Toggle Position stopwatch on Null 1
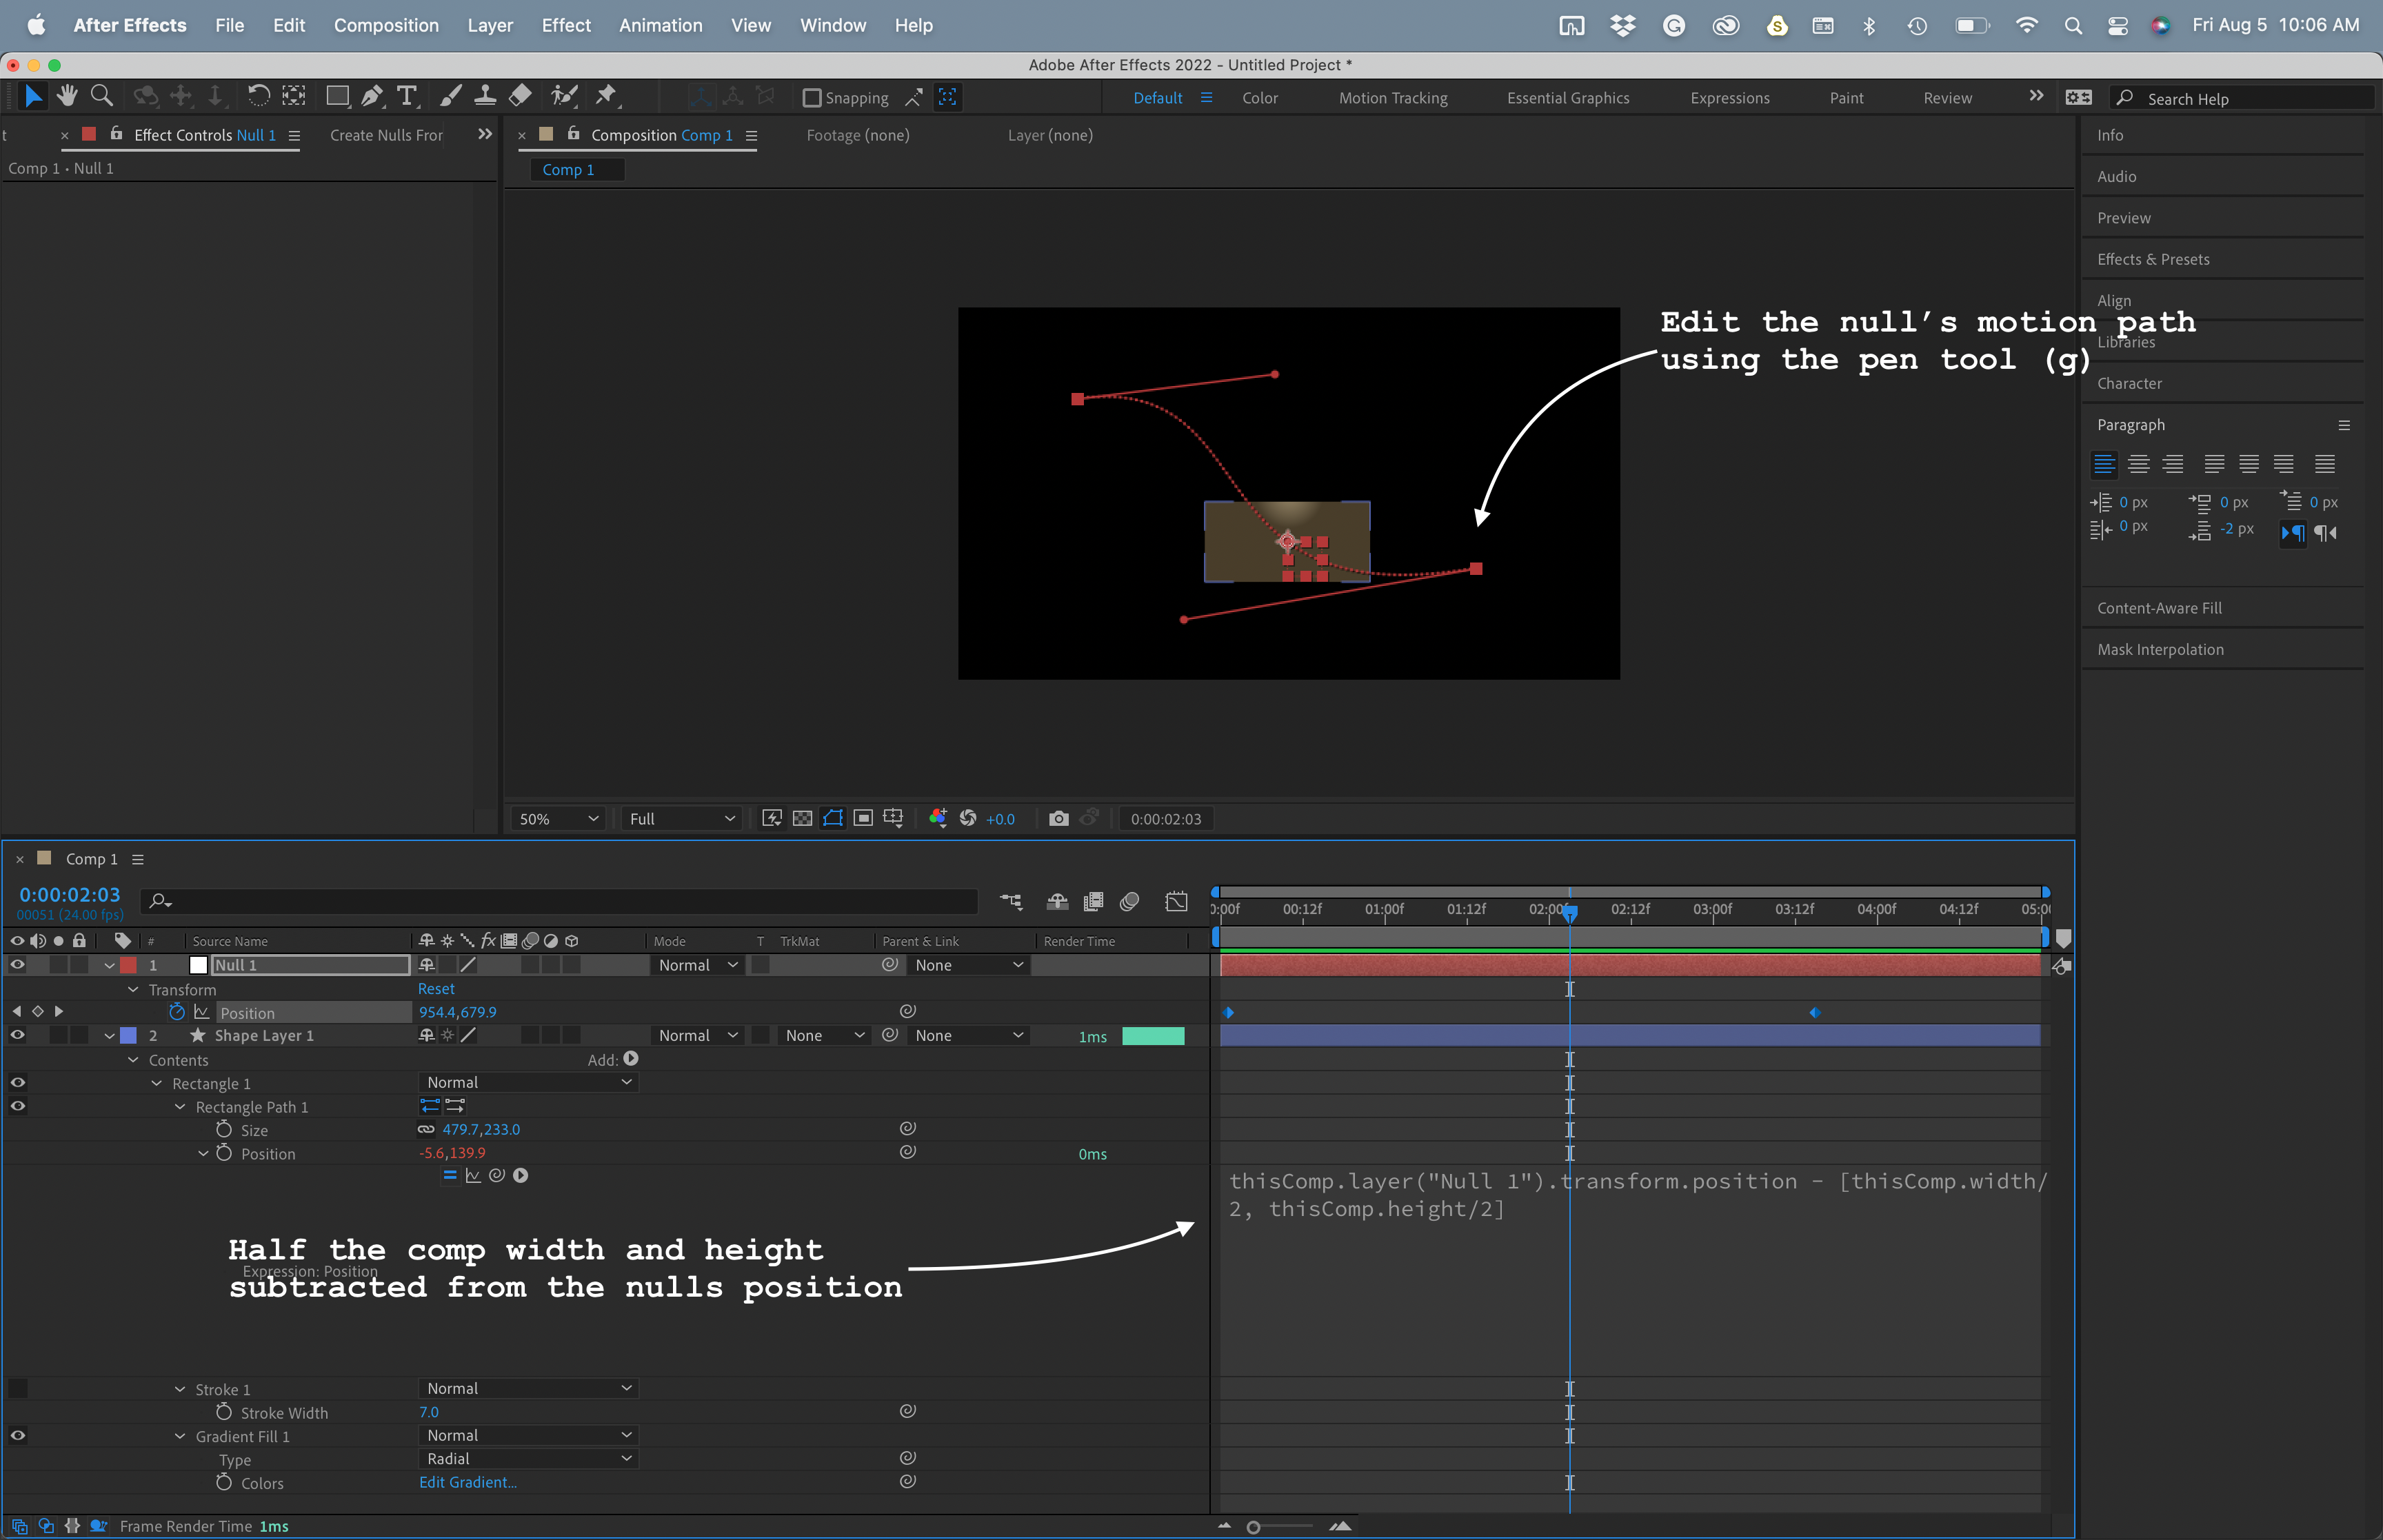Screen dimensions: 2383x1540 [177, 1013]
